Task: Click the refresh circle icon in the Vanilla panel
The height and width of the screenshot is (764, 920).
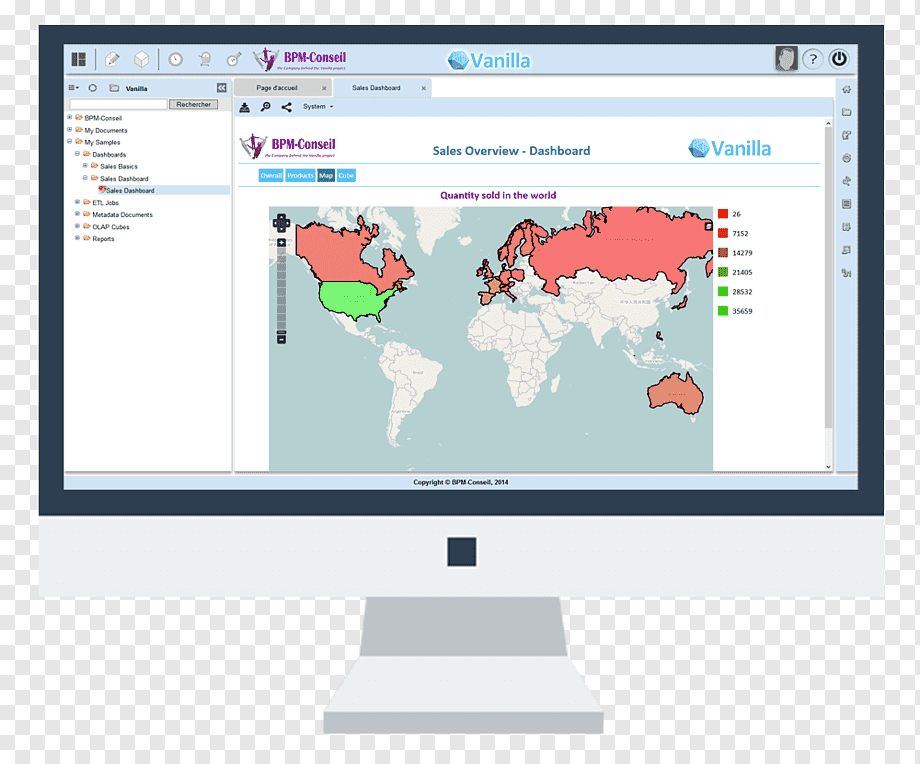Action: click(93, 88)
